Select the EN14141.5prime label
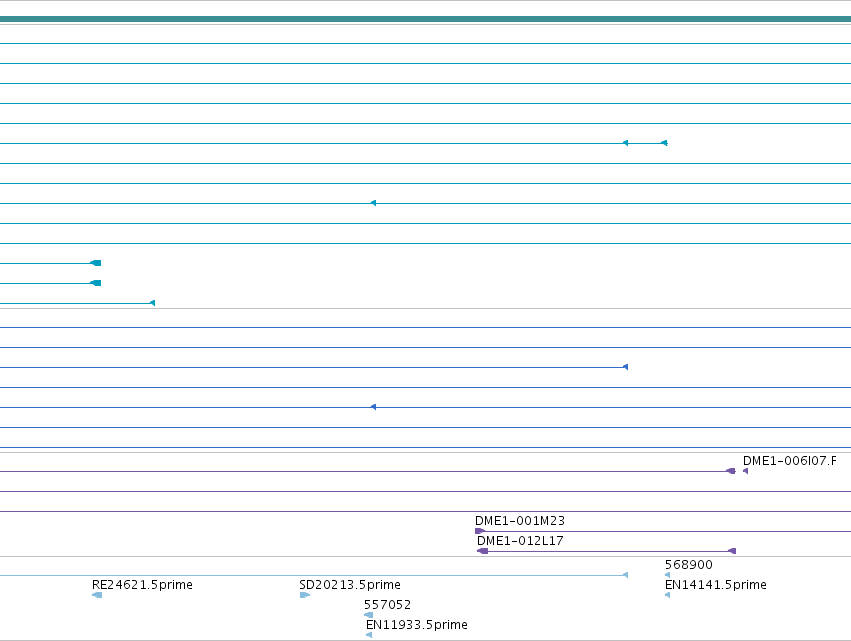Image resolution: width=851 pixels, height=641 pixels. pos(715,585)
